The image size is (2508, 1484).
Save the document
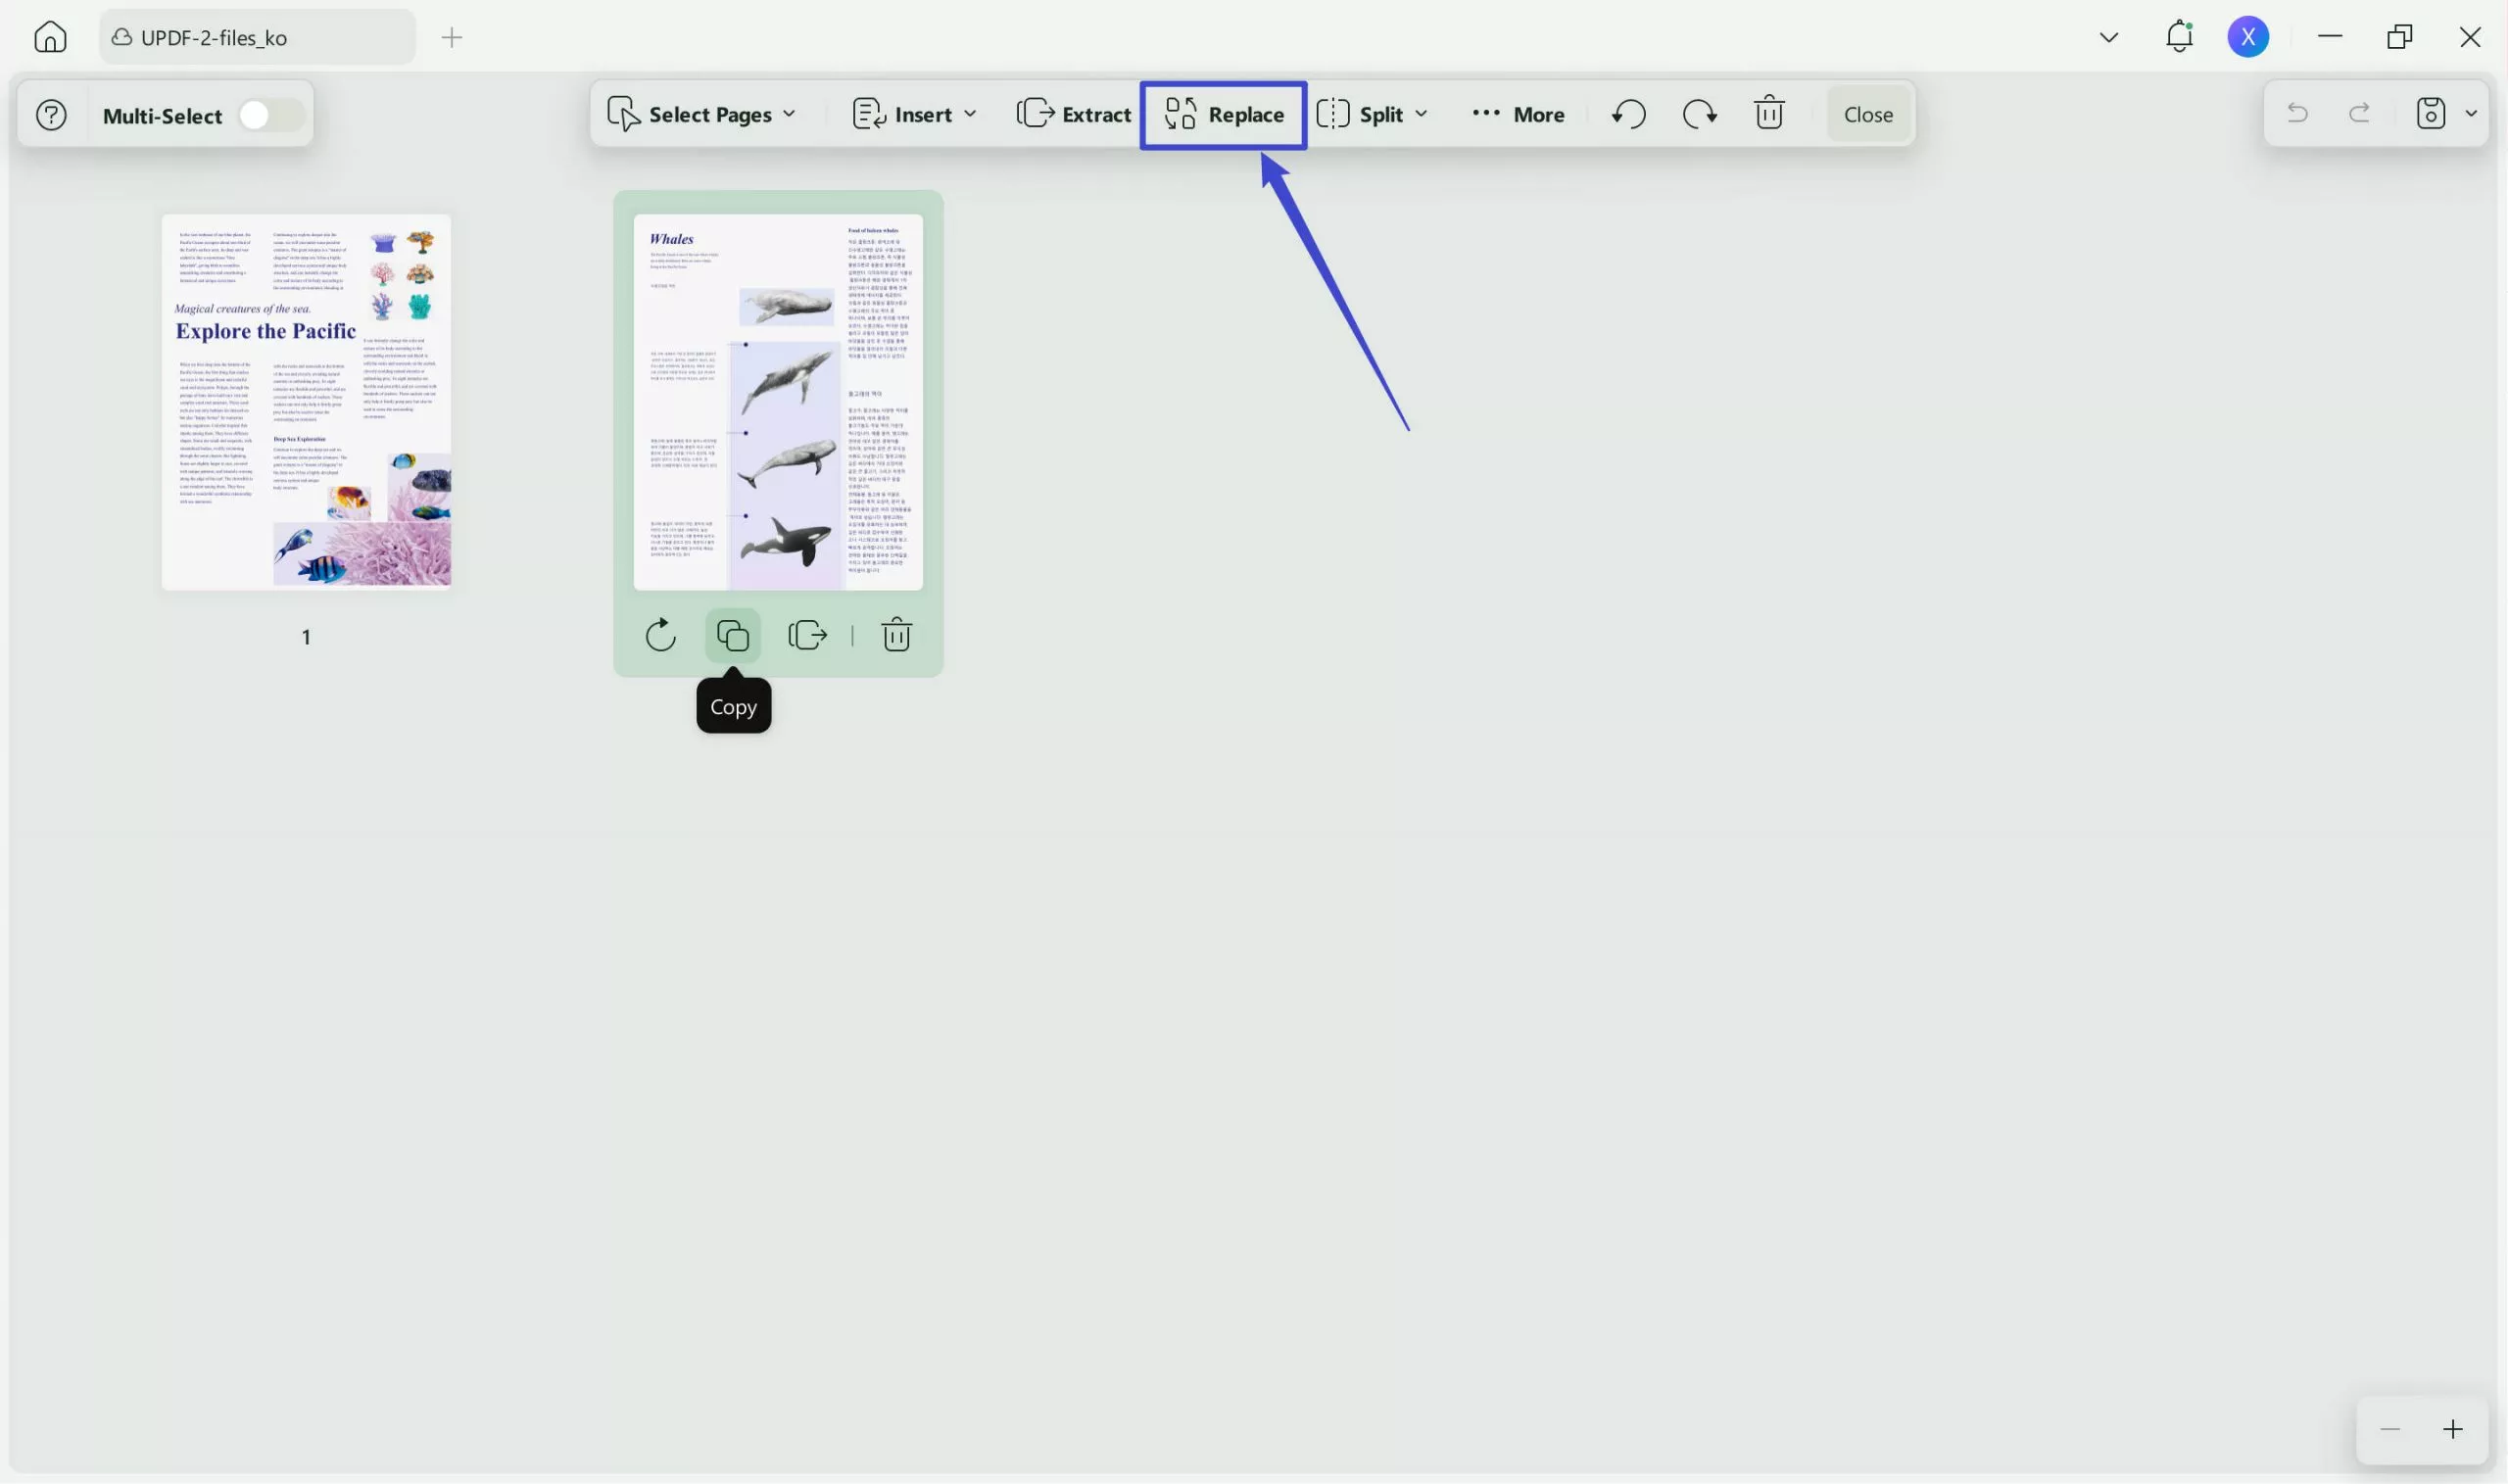[x=2430, y=113]
